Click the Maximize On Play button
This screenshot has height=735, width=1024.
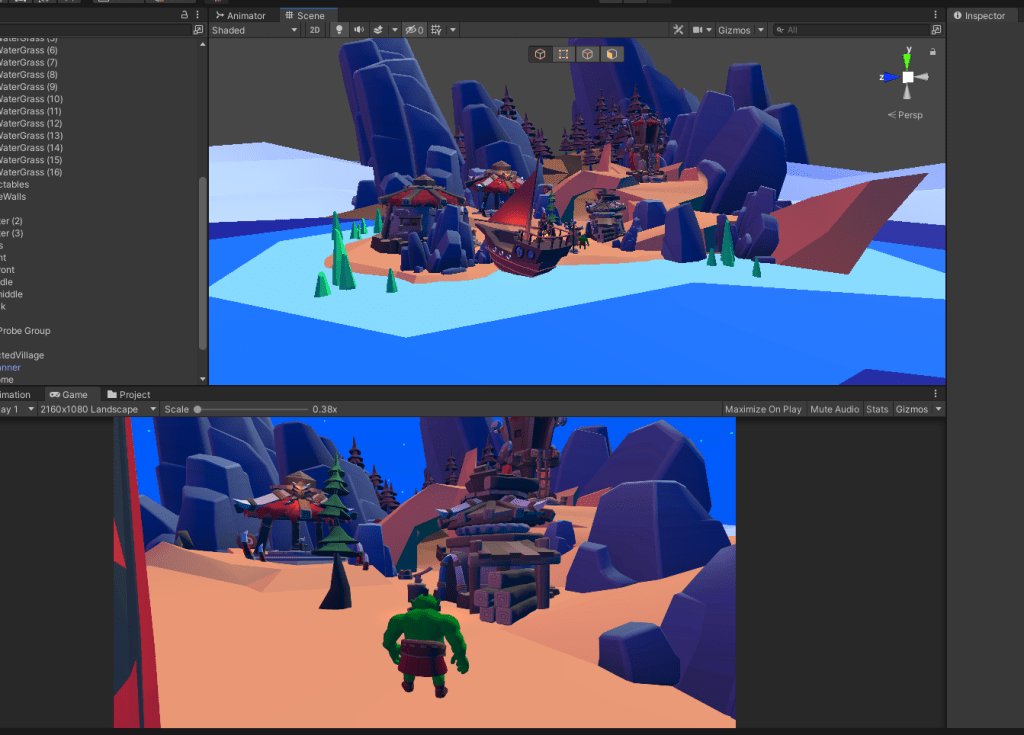tap(763, 409)
